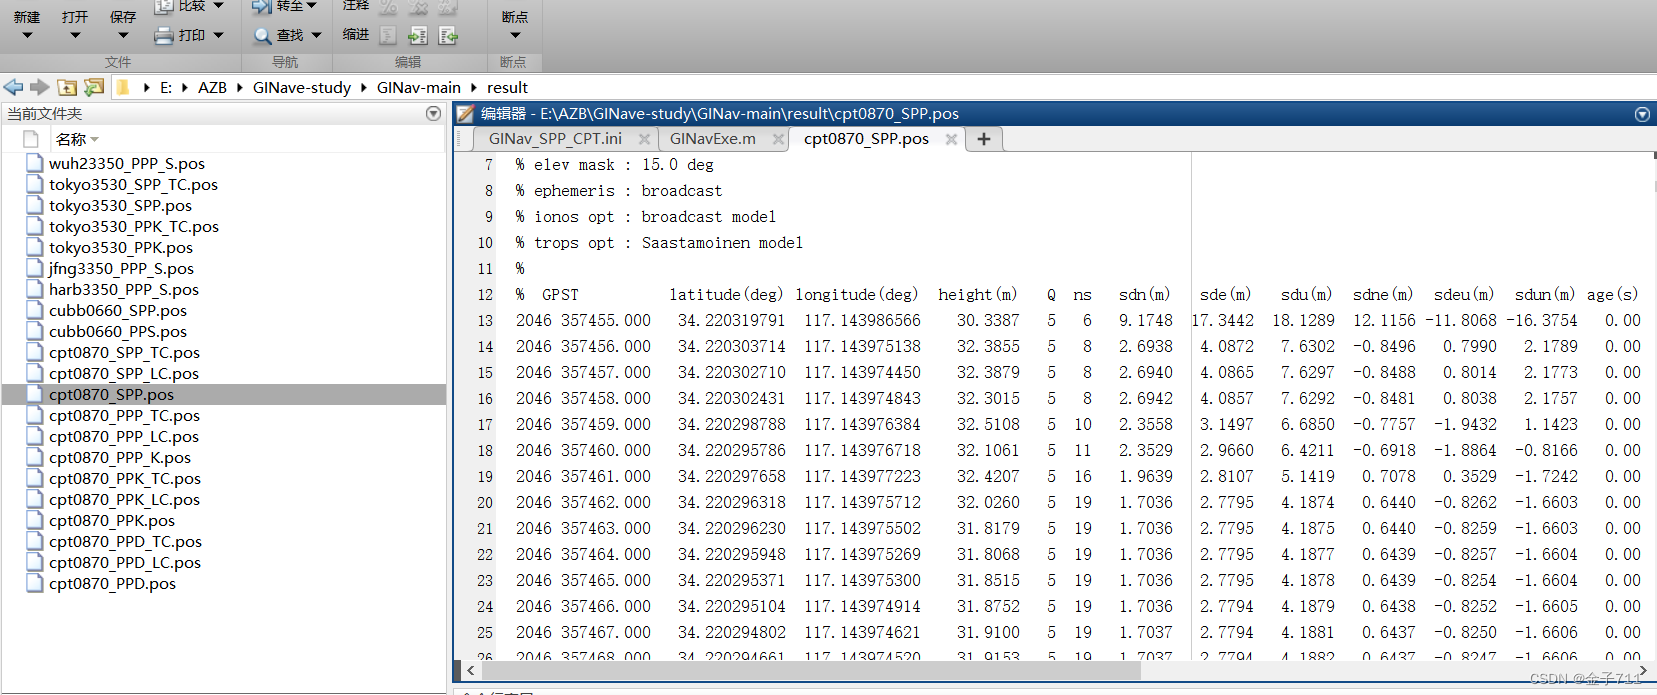Image resolution: width=1657 pixels, height=695 pixels.
Task: Go forward with the gray right arrow
Action: [x=40, y=88]
